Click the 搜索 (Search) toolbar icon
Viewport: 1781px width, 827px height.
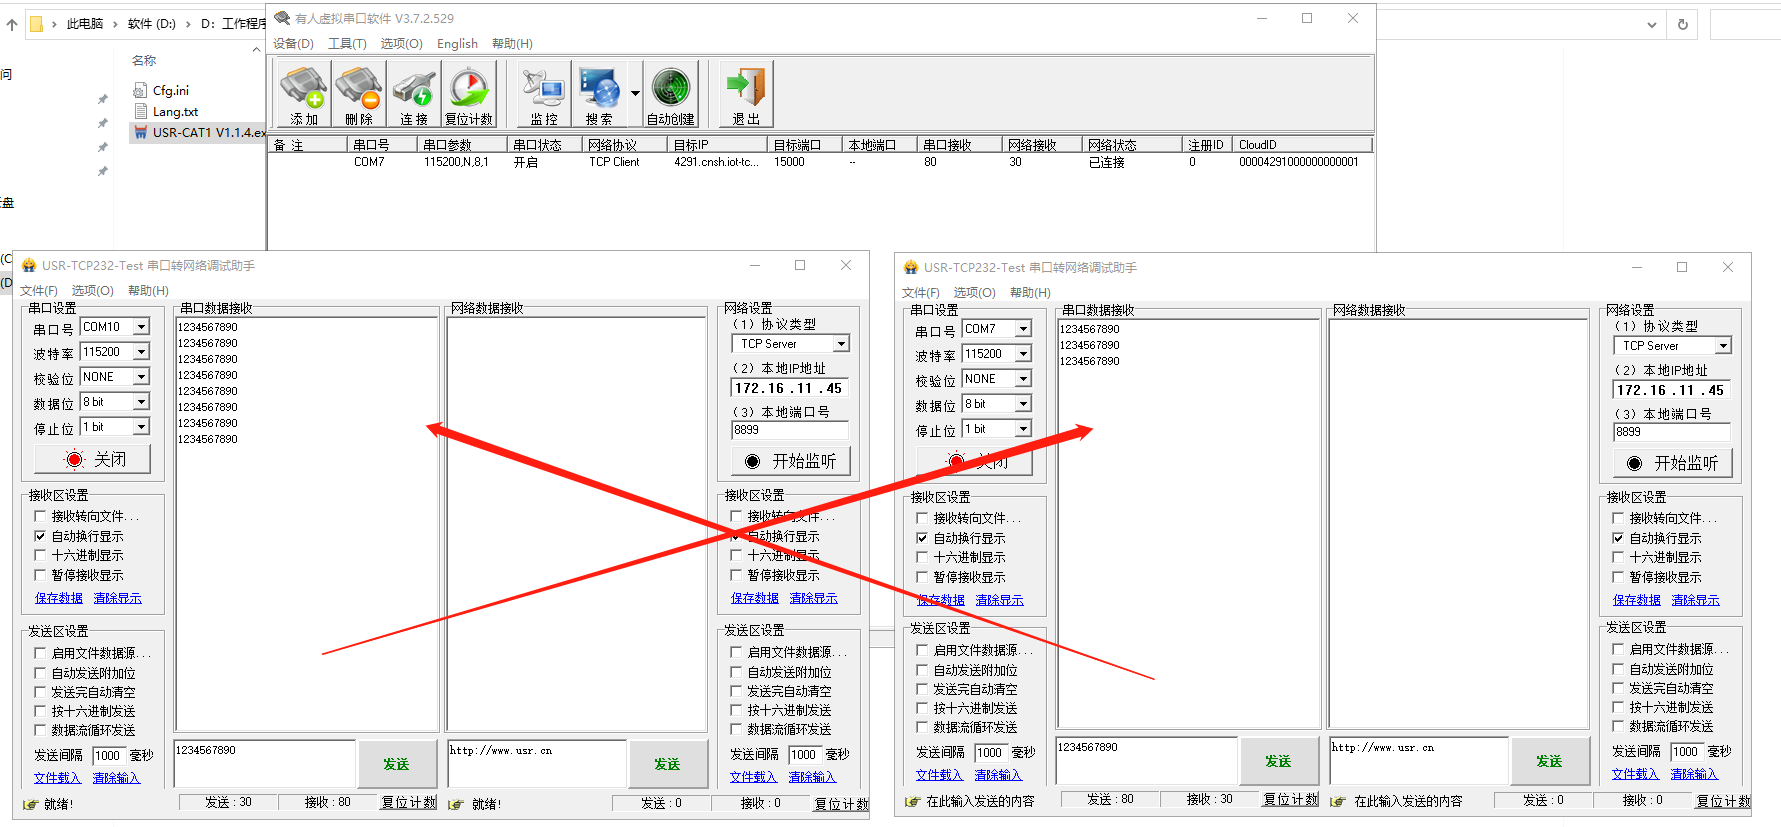(598, 94)
